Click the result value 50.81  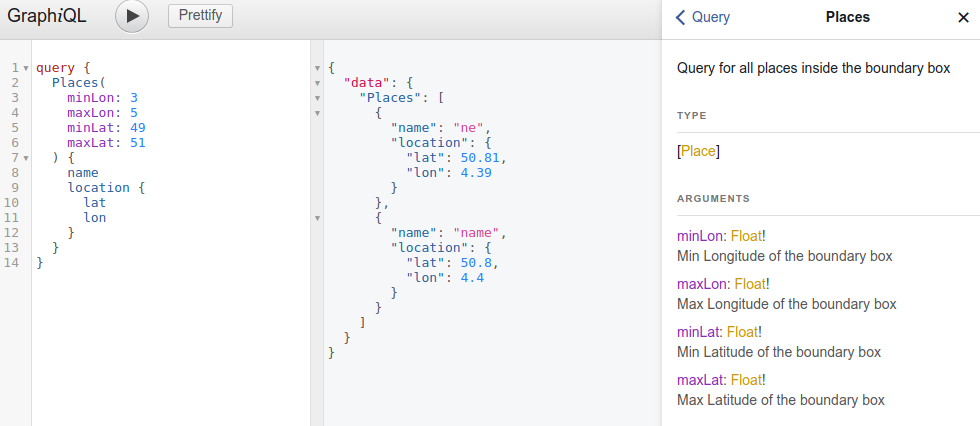[x=480, y=157]
